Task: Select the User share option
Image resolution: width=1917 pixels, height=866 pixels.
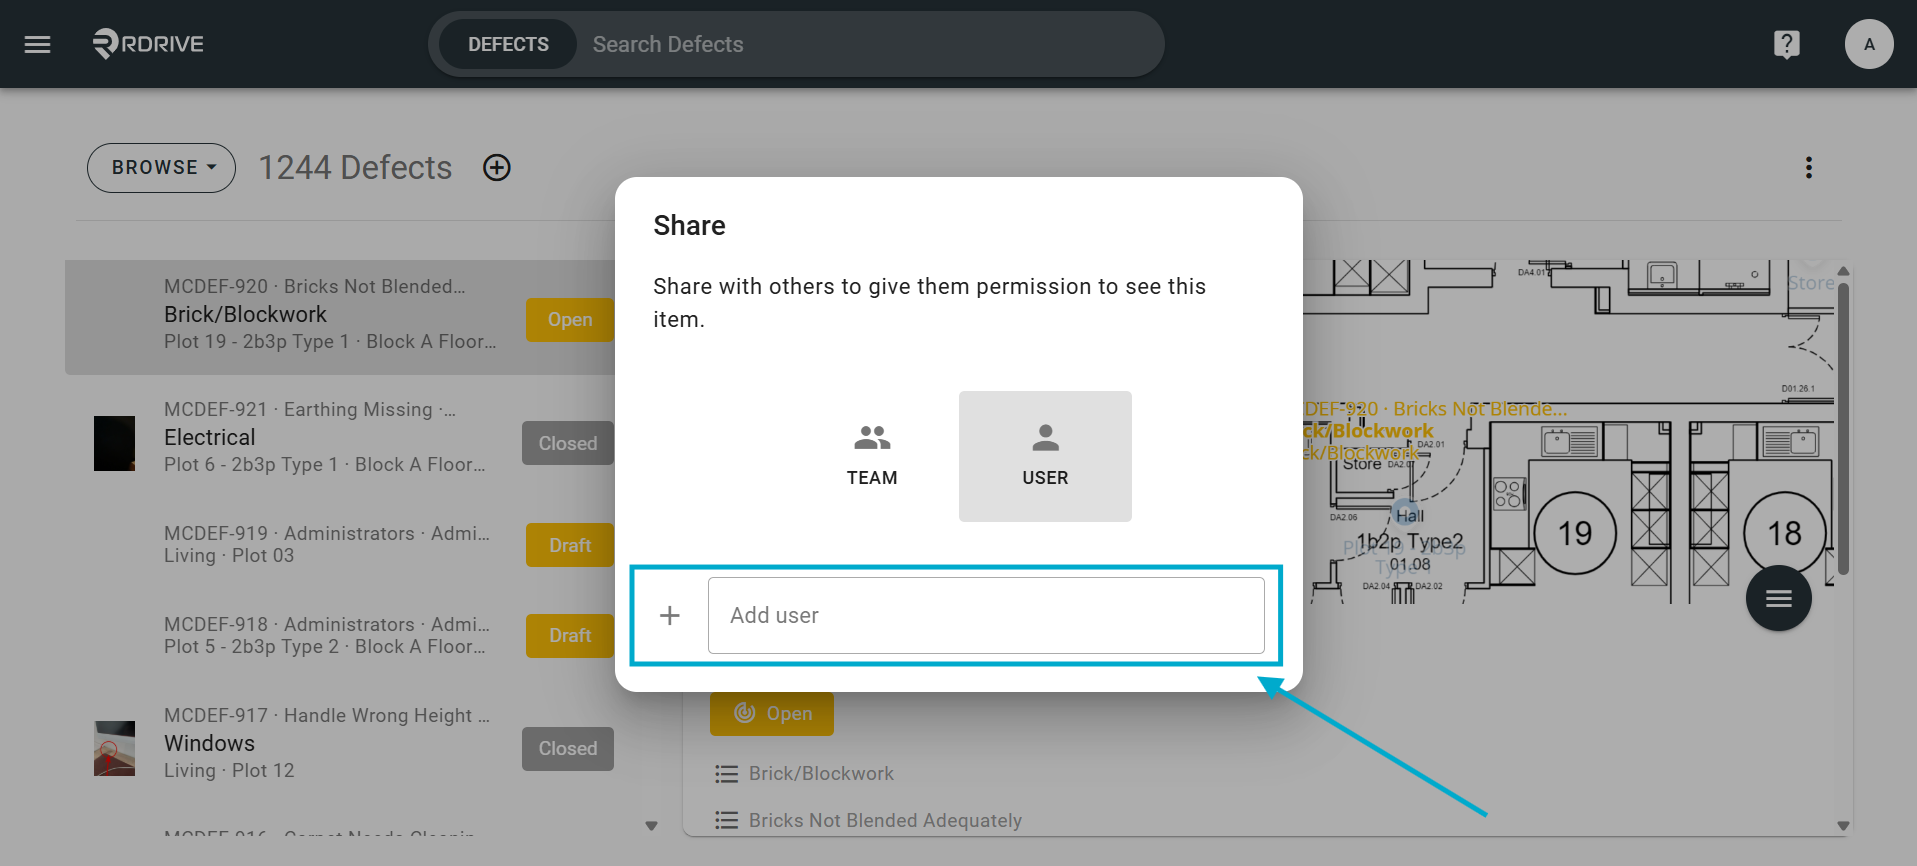Action: (x=1045, y=456)
